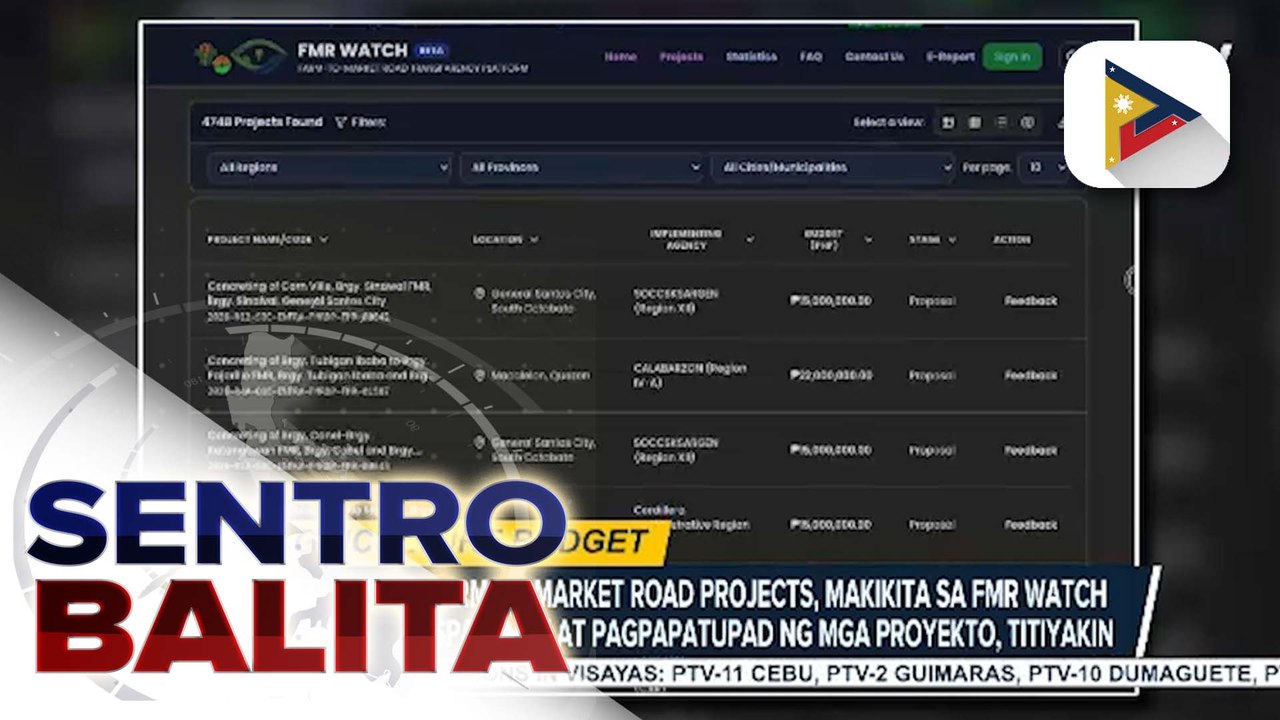Select the ₱22,000,000.00 budget cell

click(830, 376)
